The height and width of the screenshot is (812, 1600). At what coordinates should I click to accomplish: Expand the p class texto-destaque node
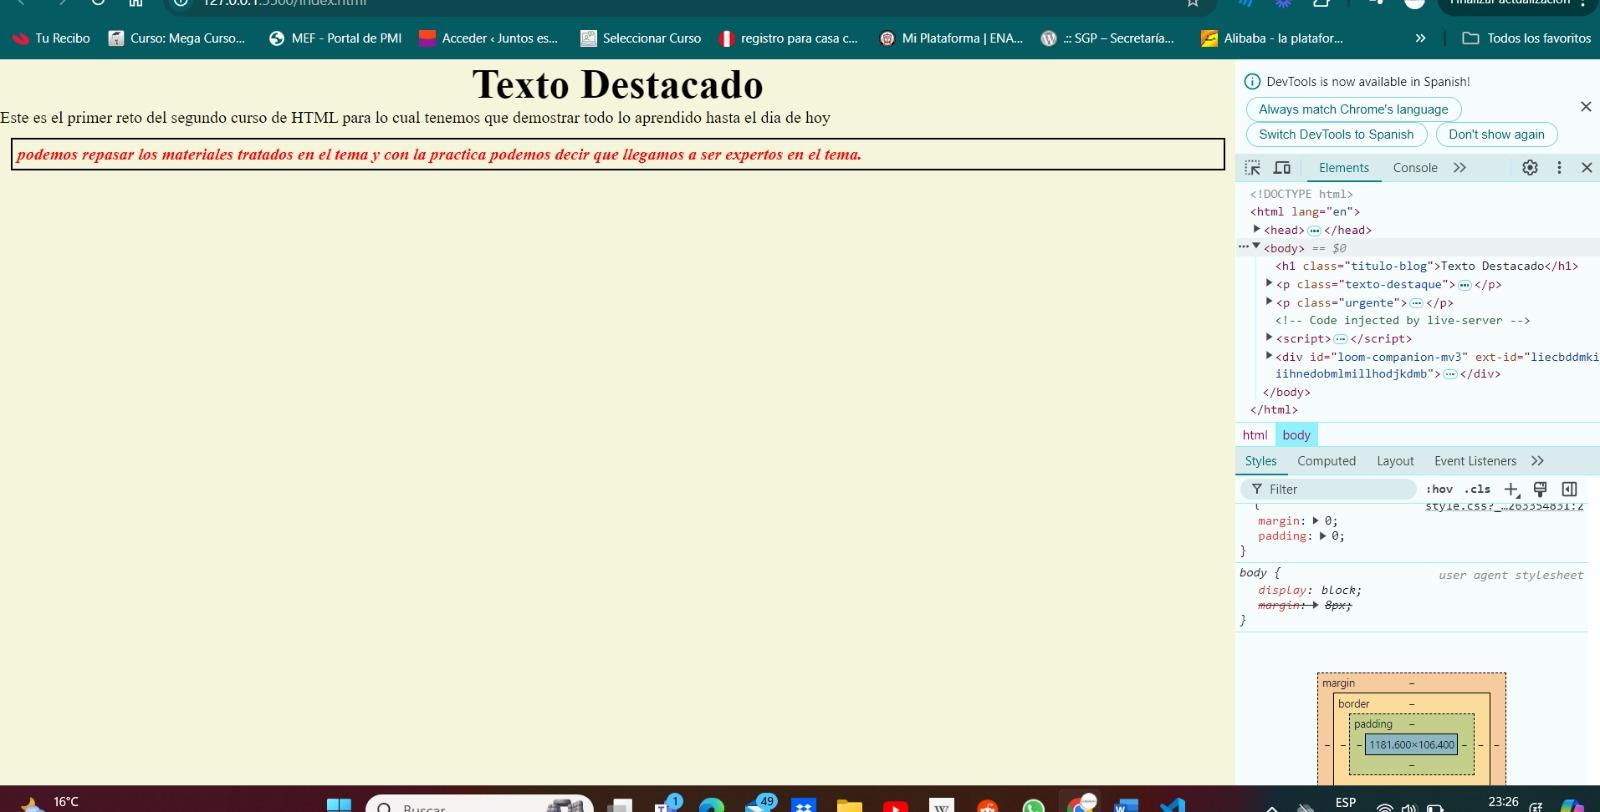pos(1269,284)
